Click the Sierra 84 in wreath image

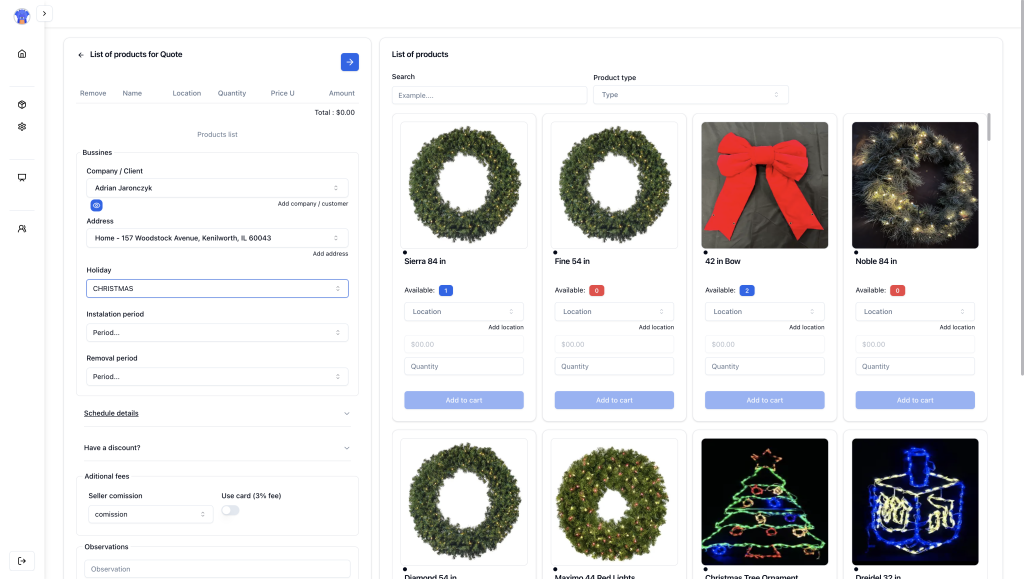point(464,185)
